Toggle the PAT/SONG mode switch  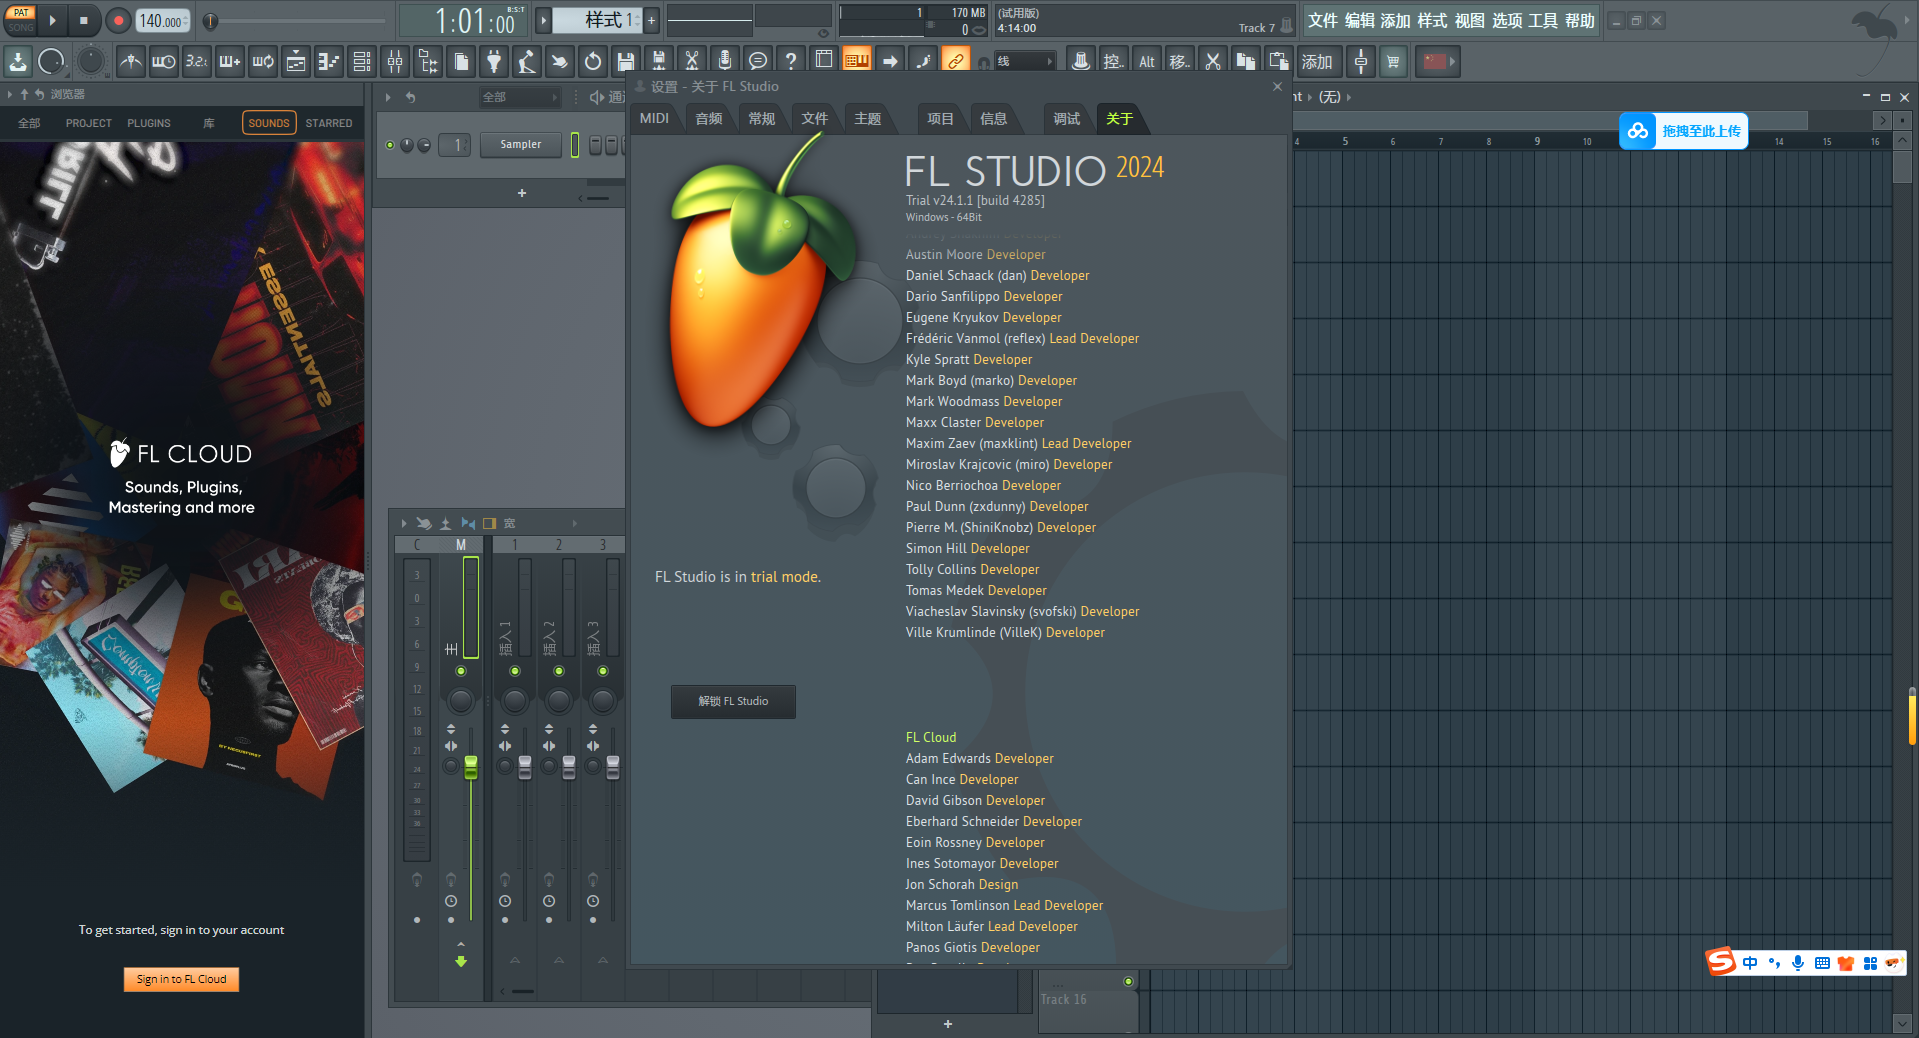tap(21, 20)
